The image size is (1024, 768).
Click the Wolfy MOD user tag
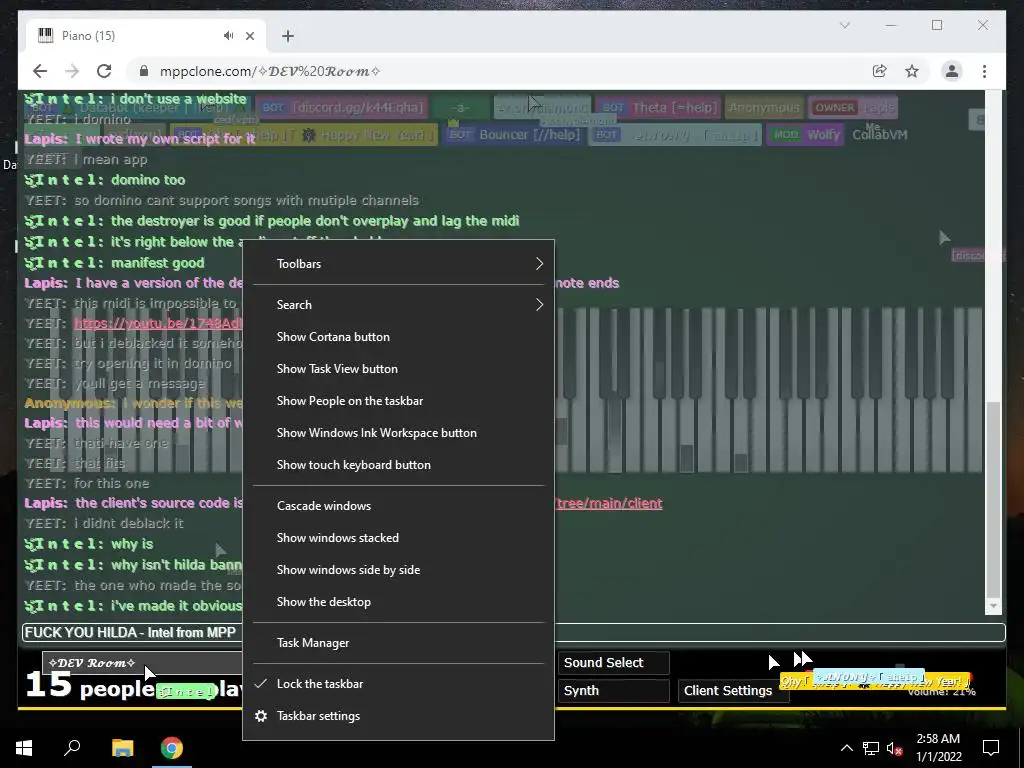[805, 135]
